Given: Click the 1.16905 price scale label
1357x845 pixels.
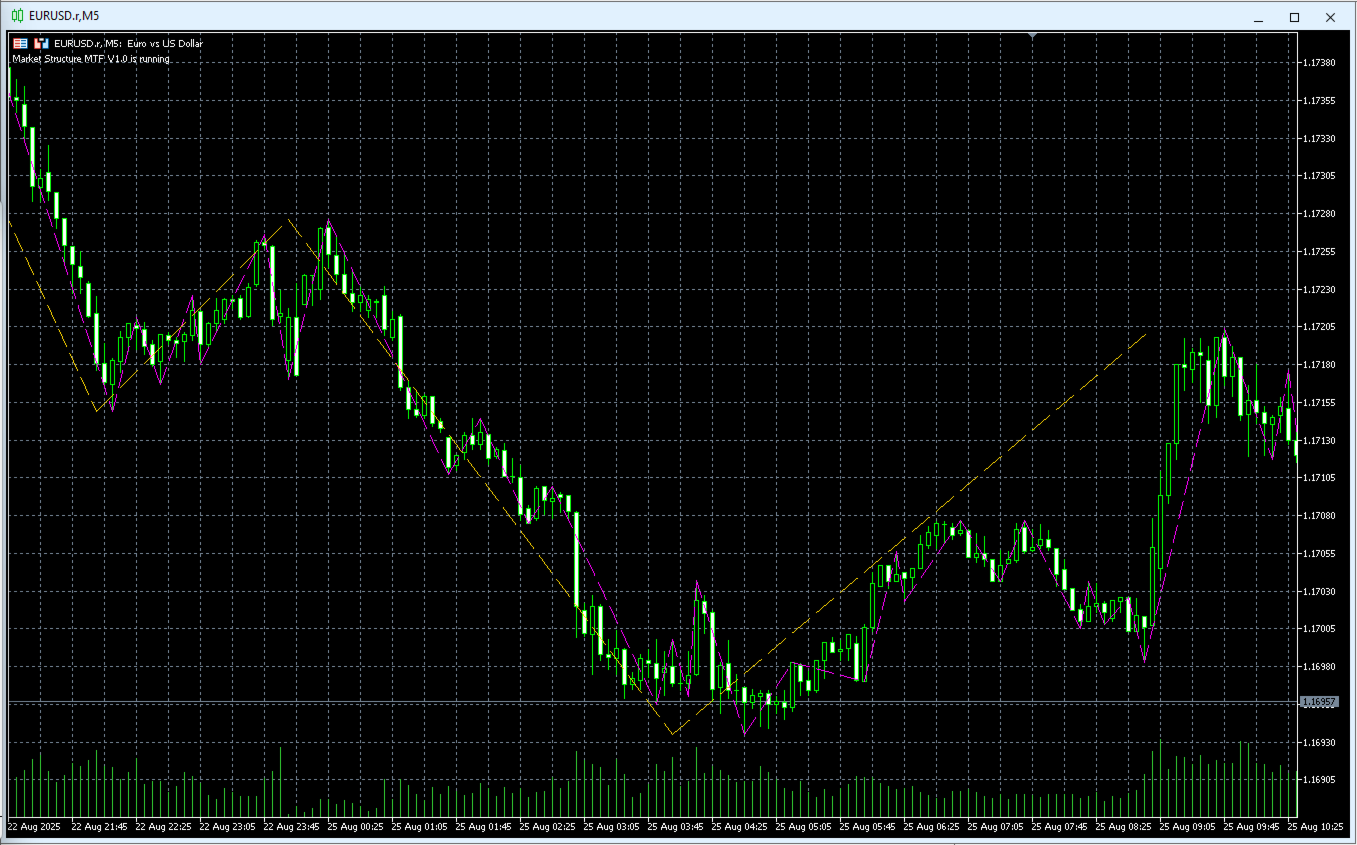Looking at the screenshot, I should point(1320,779).
